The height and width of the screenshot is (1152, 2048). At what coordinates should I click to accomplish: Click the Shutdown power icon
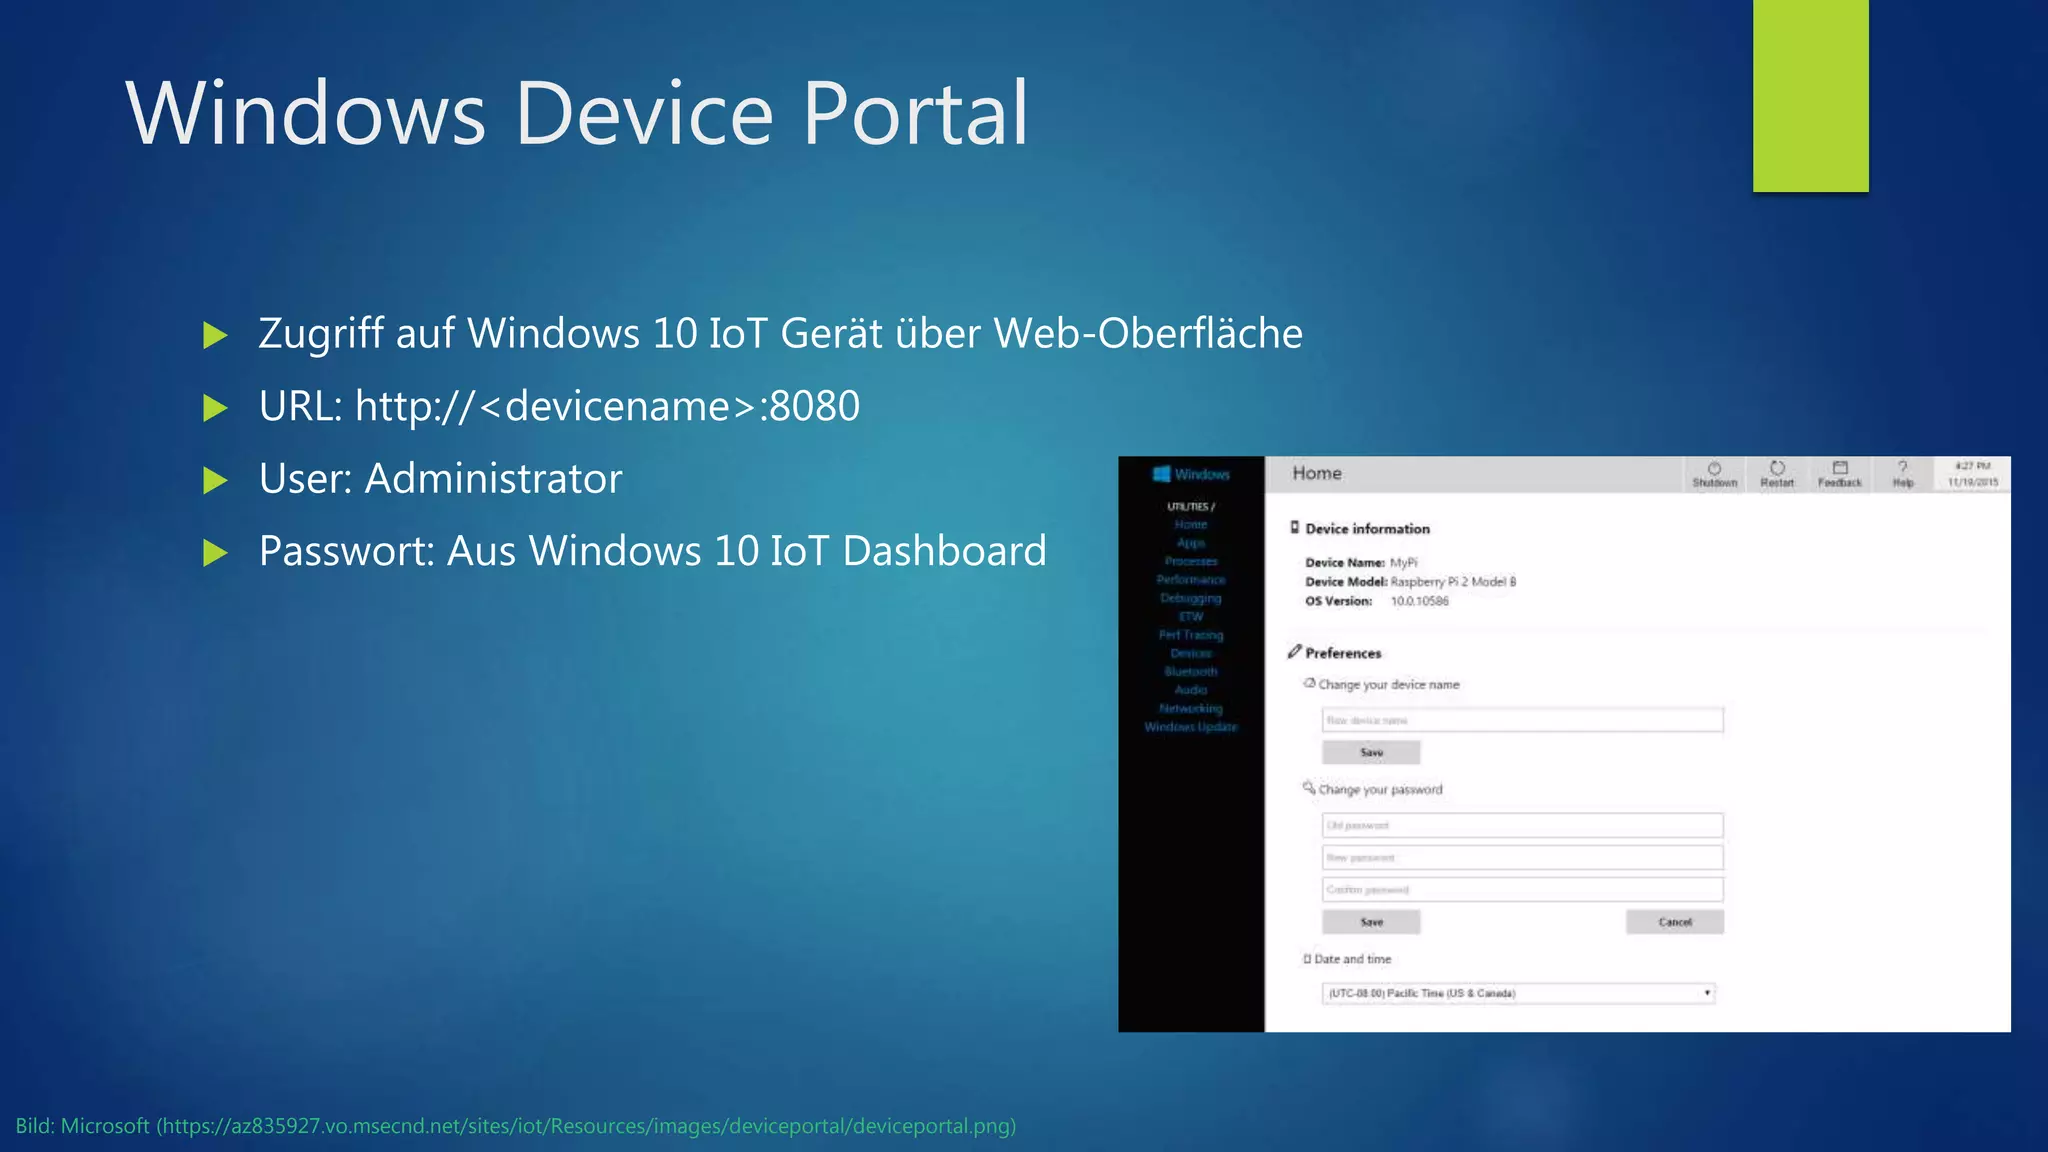(1714, 468)
